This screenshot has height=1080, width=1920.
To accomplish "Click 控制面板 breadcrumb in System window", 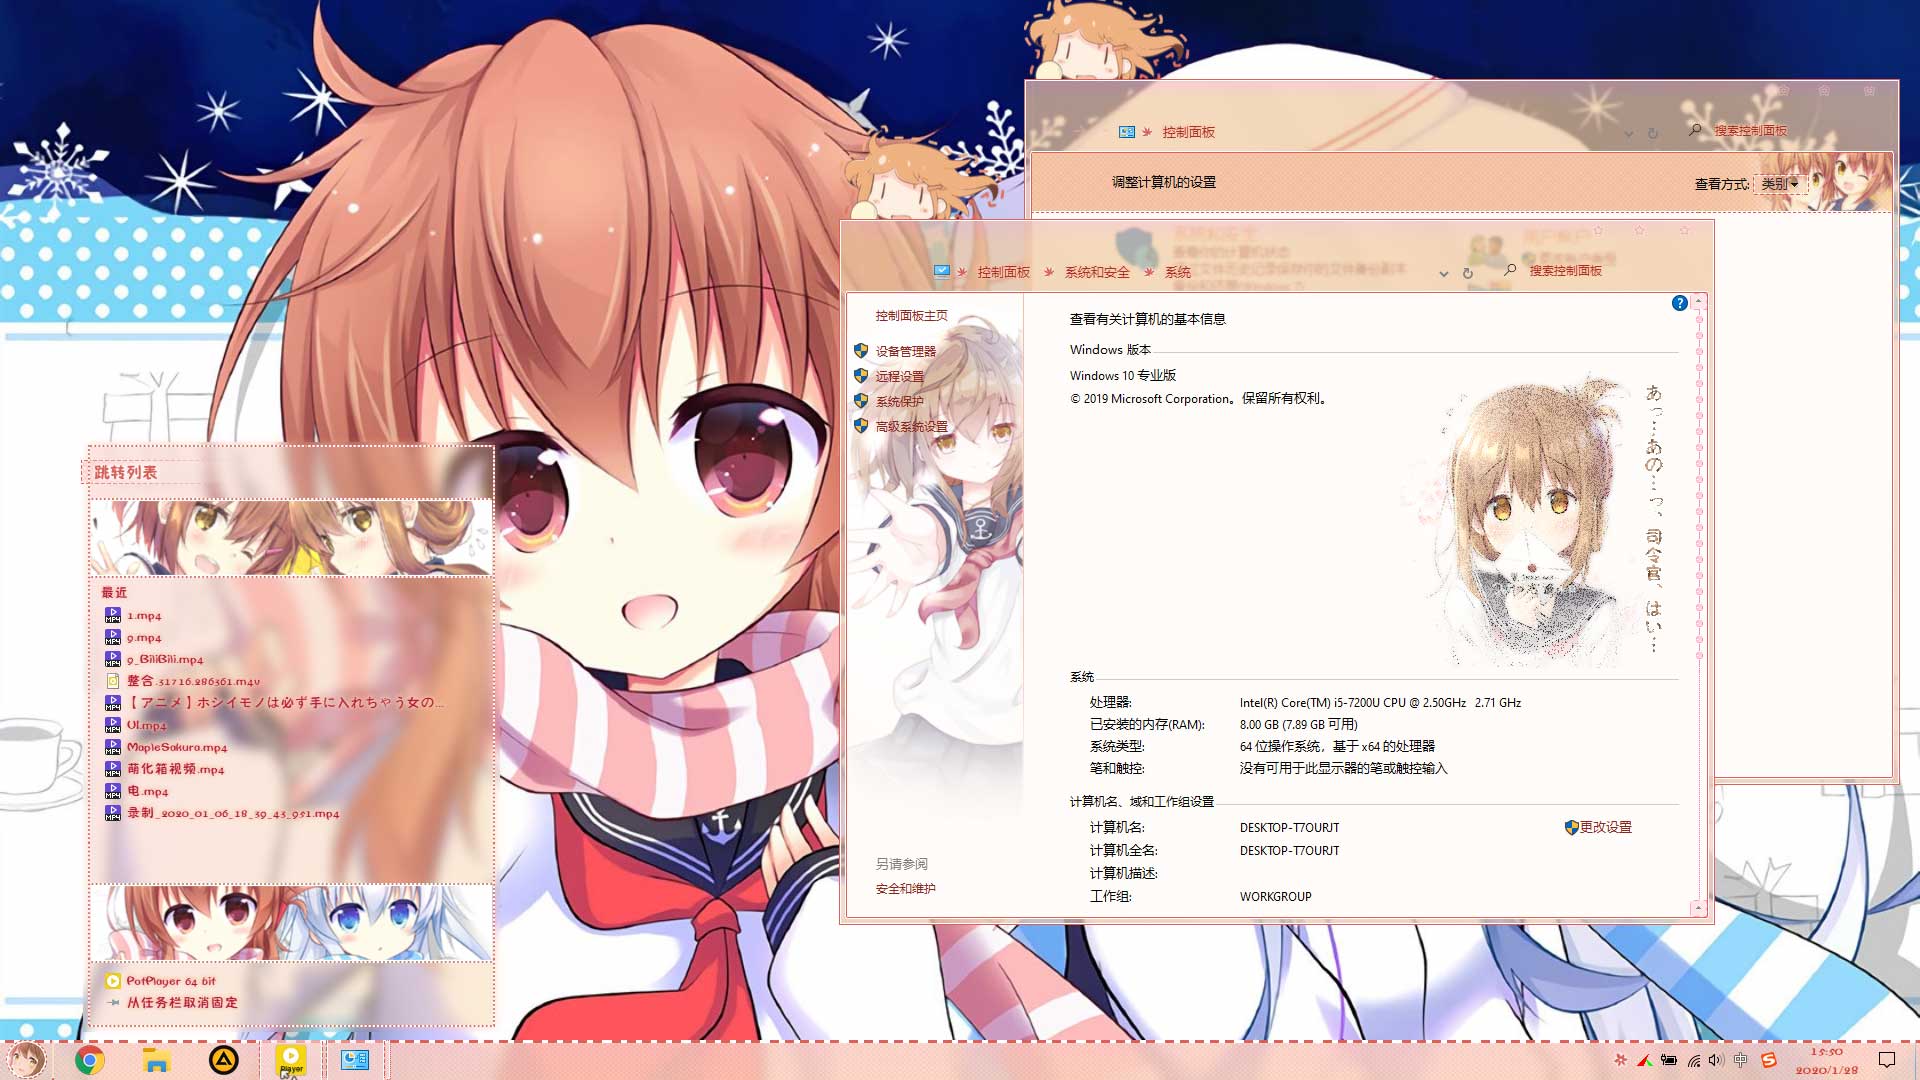I will pyautogui.click(x=1004, y=272).
